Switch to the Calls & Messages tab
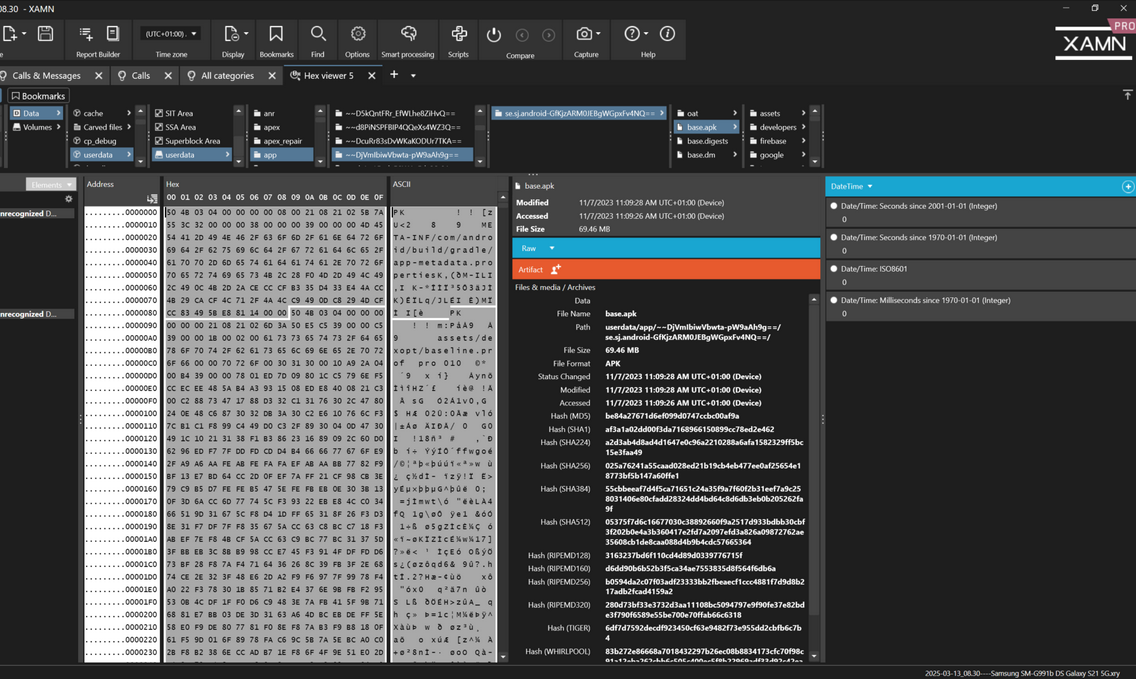The width and height of the screenshot is (1136, 679). click(x=46, y=76)
